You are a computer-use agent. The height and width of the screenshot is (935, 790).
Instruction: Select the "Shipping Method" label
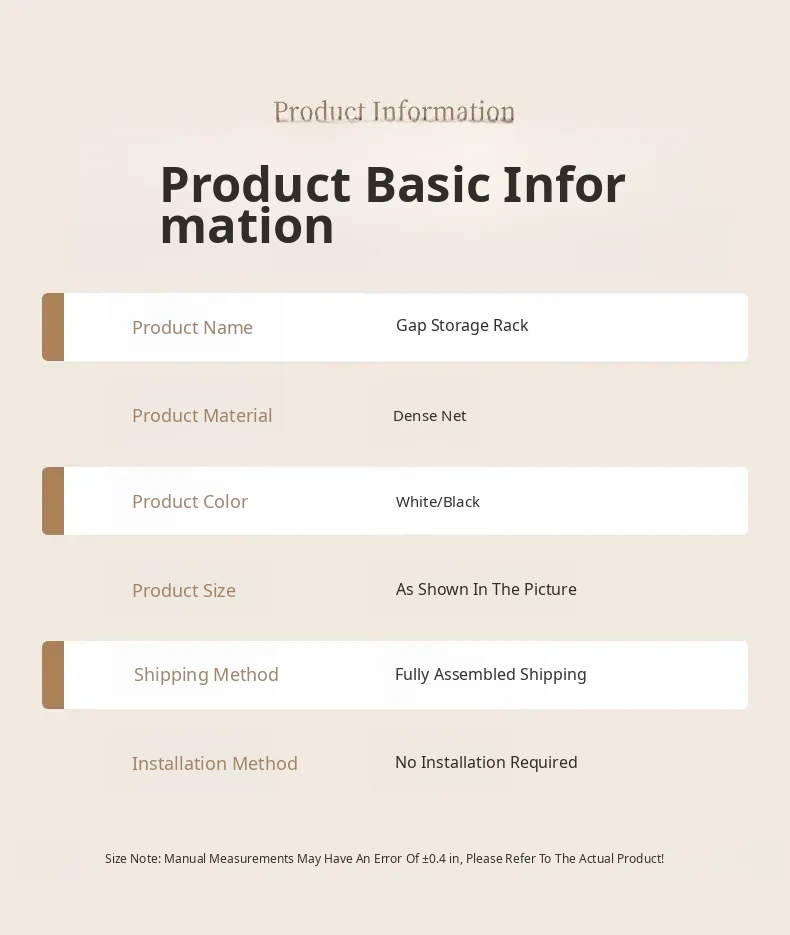(206, 675)
